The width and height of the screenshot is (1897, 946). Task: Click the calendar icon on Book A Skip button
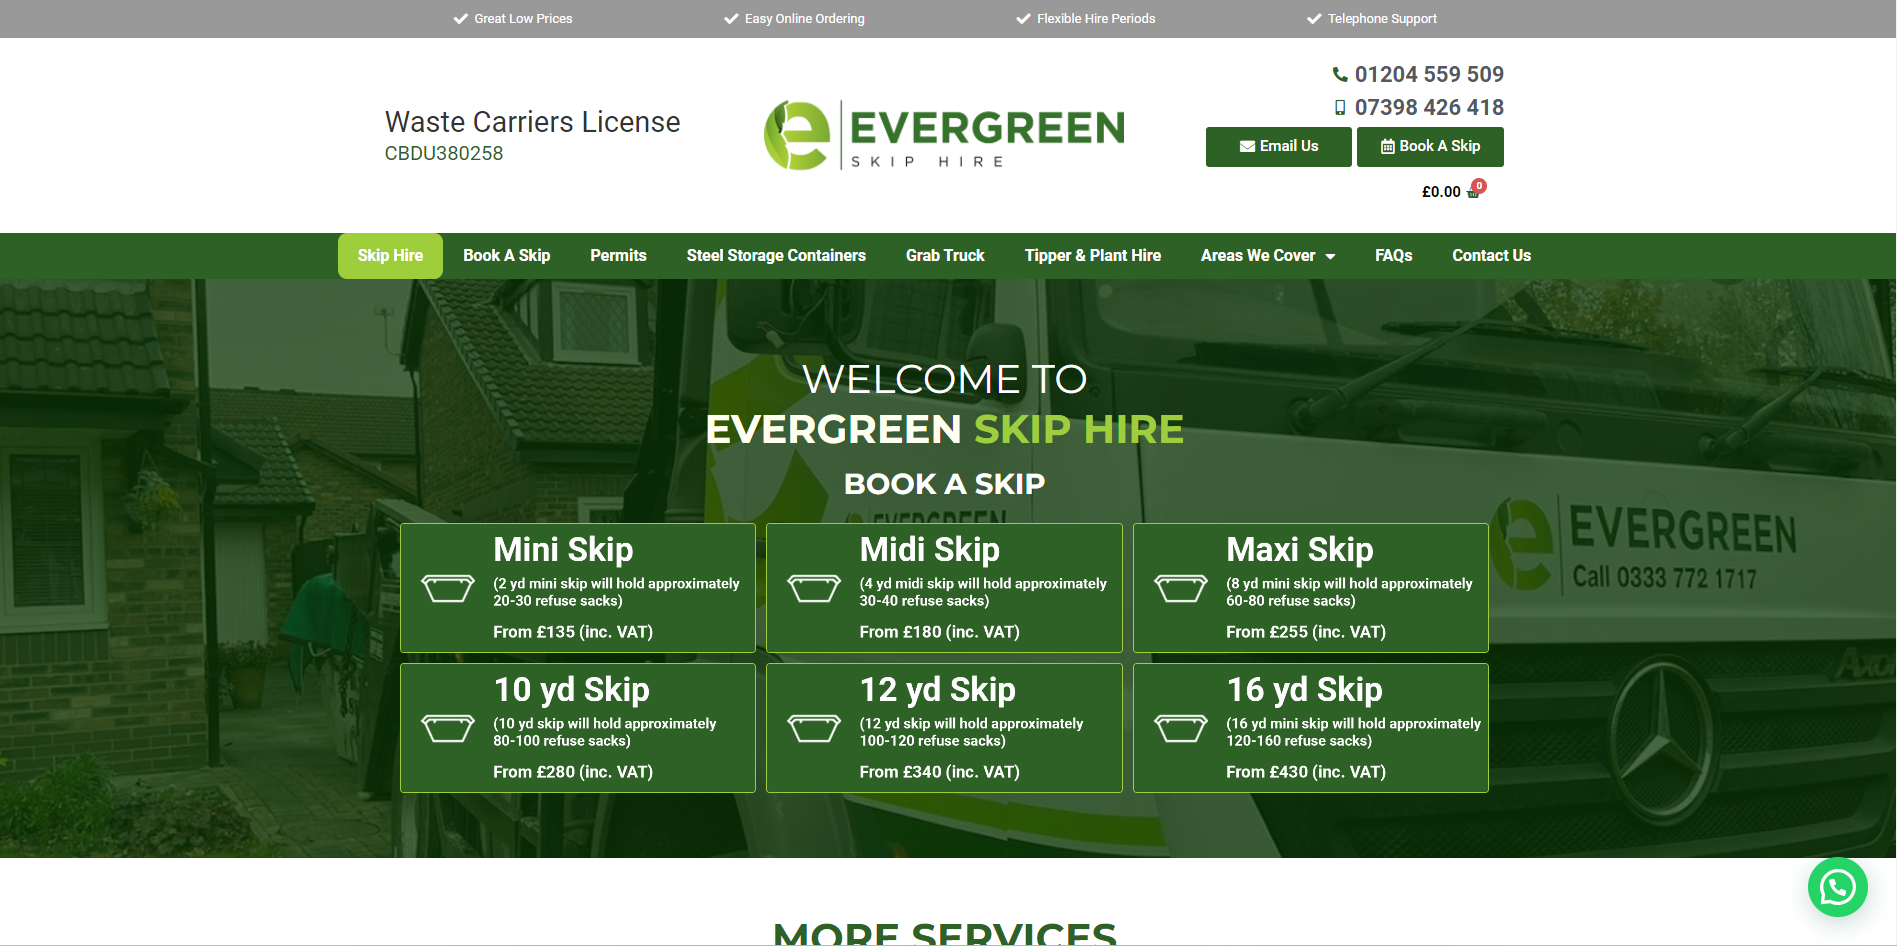[x=1387, y=146]
